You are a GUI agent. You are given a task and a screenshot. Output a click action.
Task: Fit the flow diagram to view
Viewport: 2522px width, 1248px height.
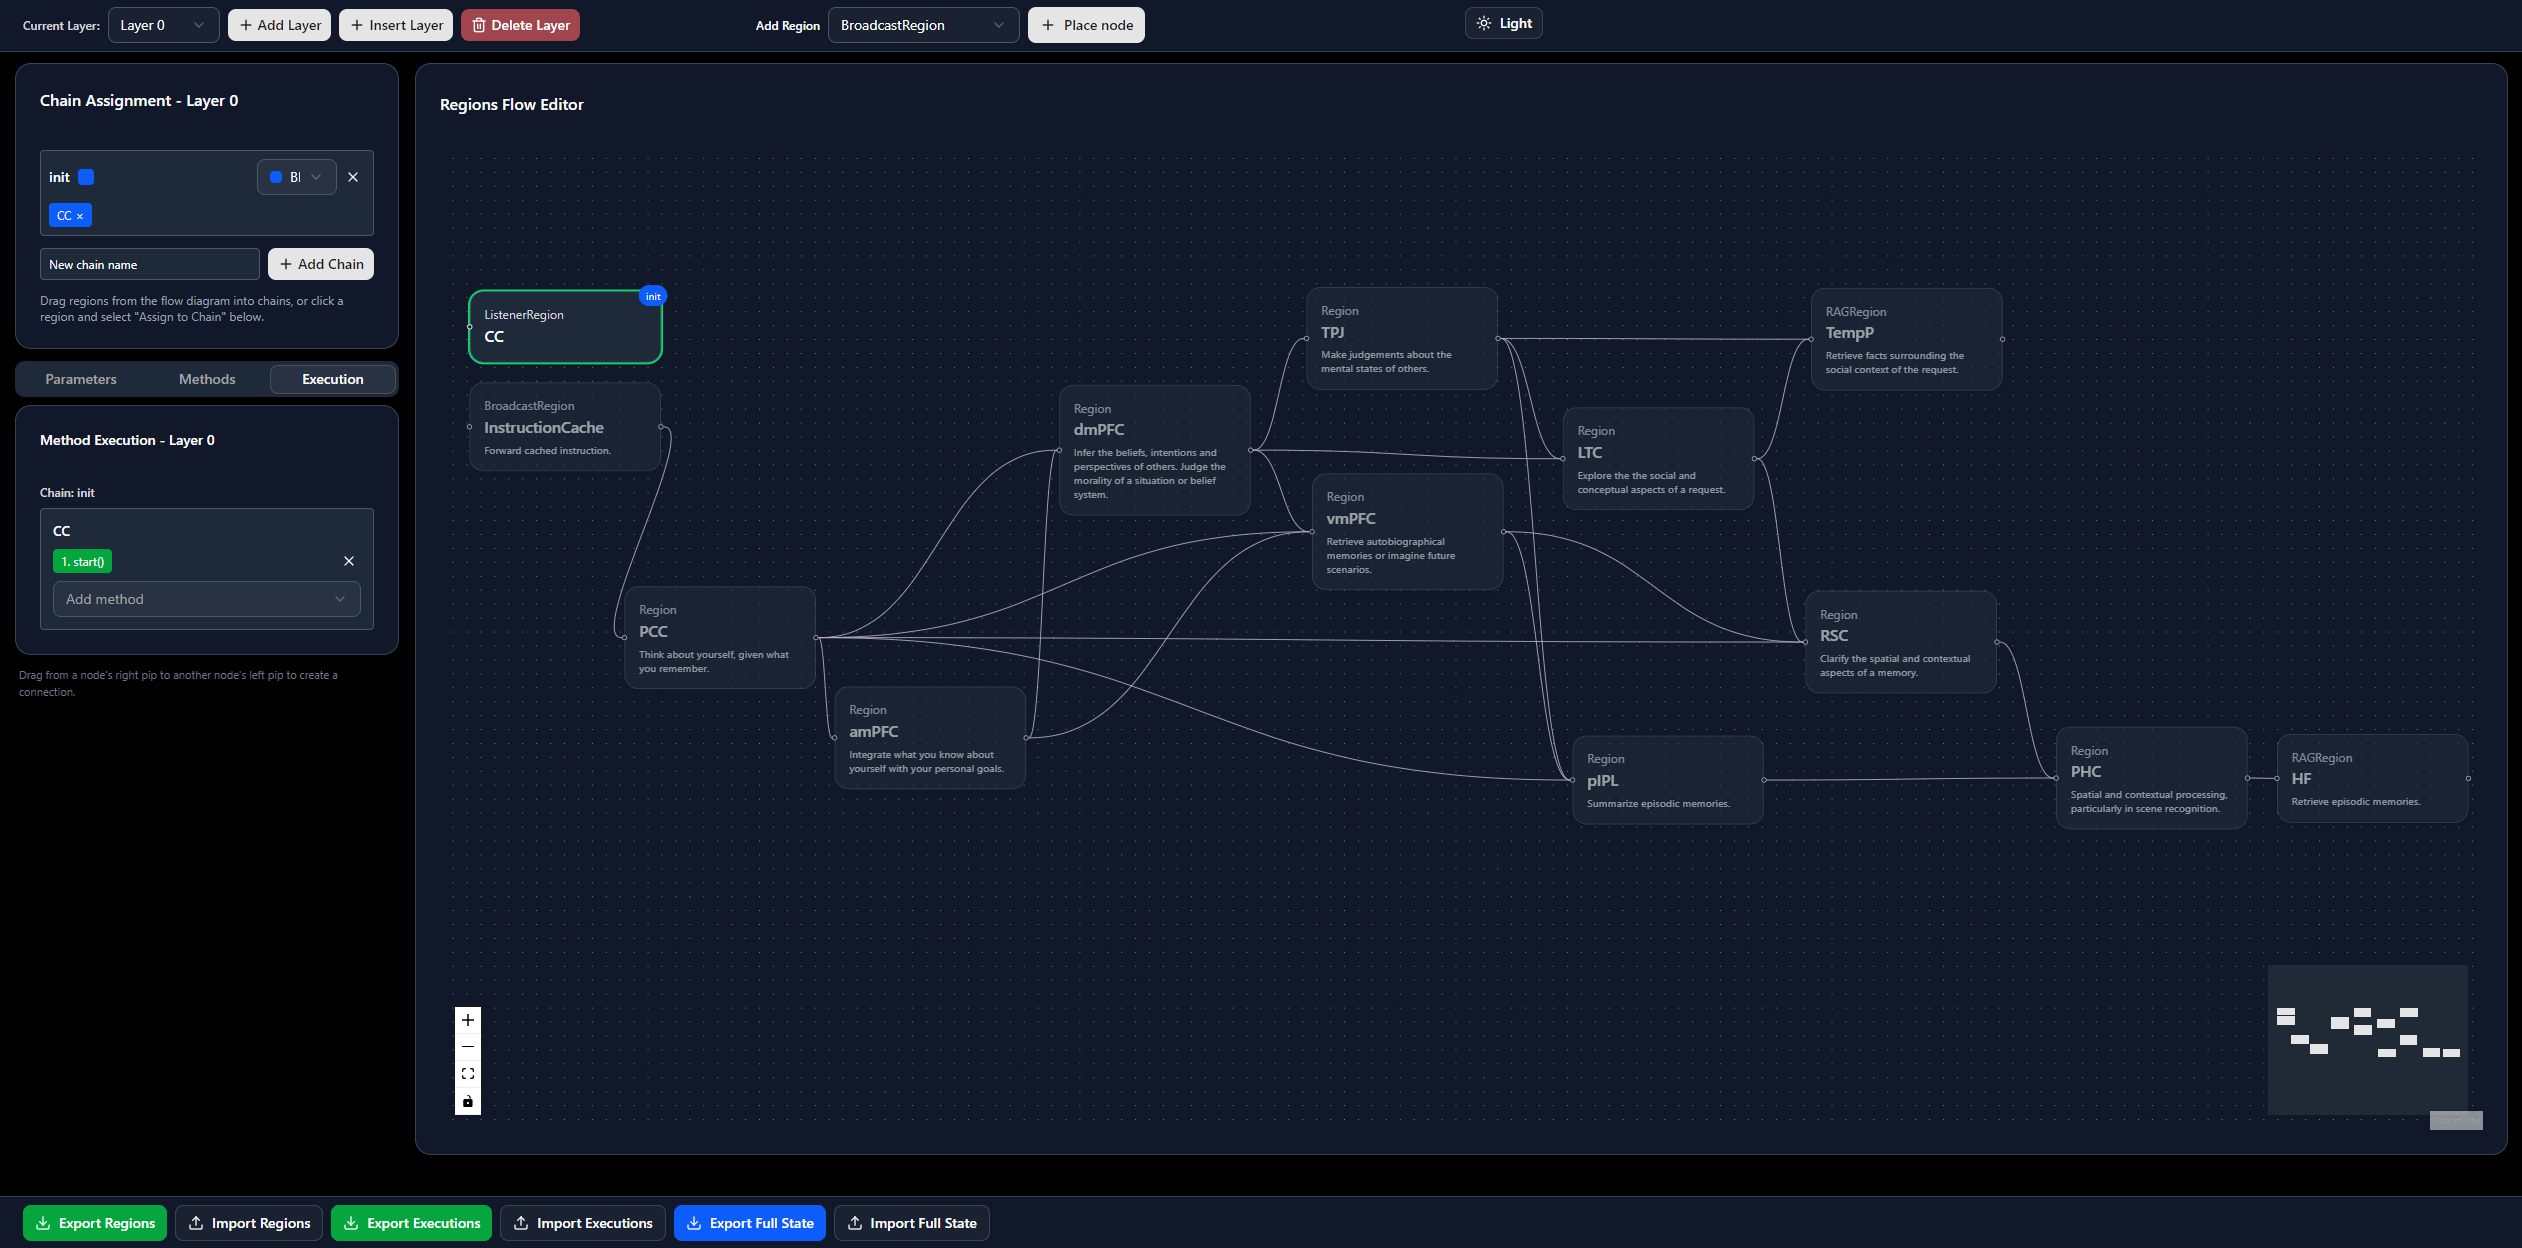467,1074
